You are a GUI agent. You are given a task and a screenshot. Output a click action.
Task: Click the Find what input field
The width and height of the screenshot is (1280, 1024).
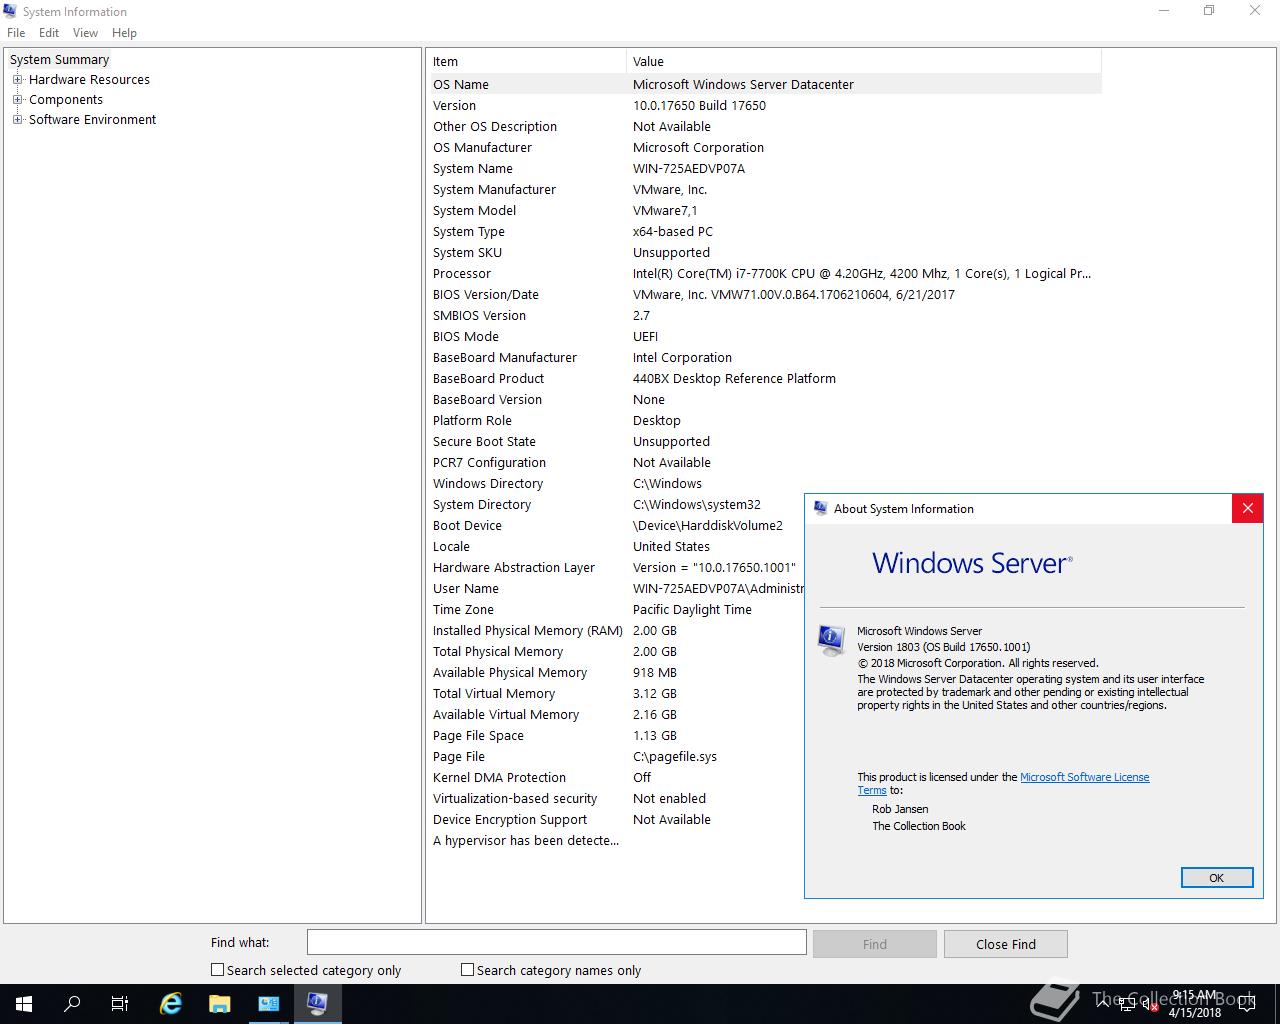pos(556,942)
